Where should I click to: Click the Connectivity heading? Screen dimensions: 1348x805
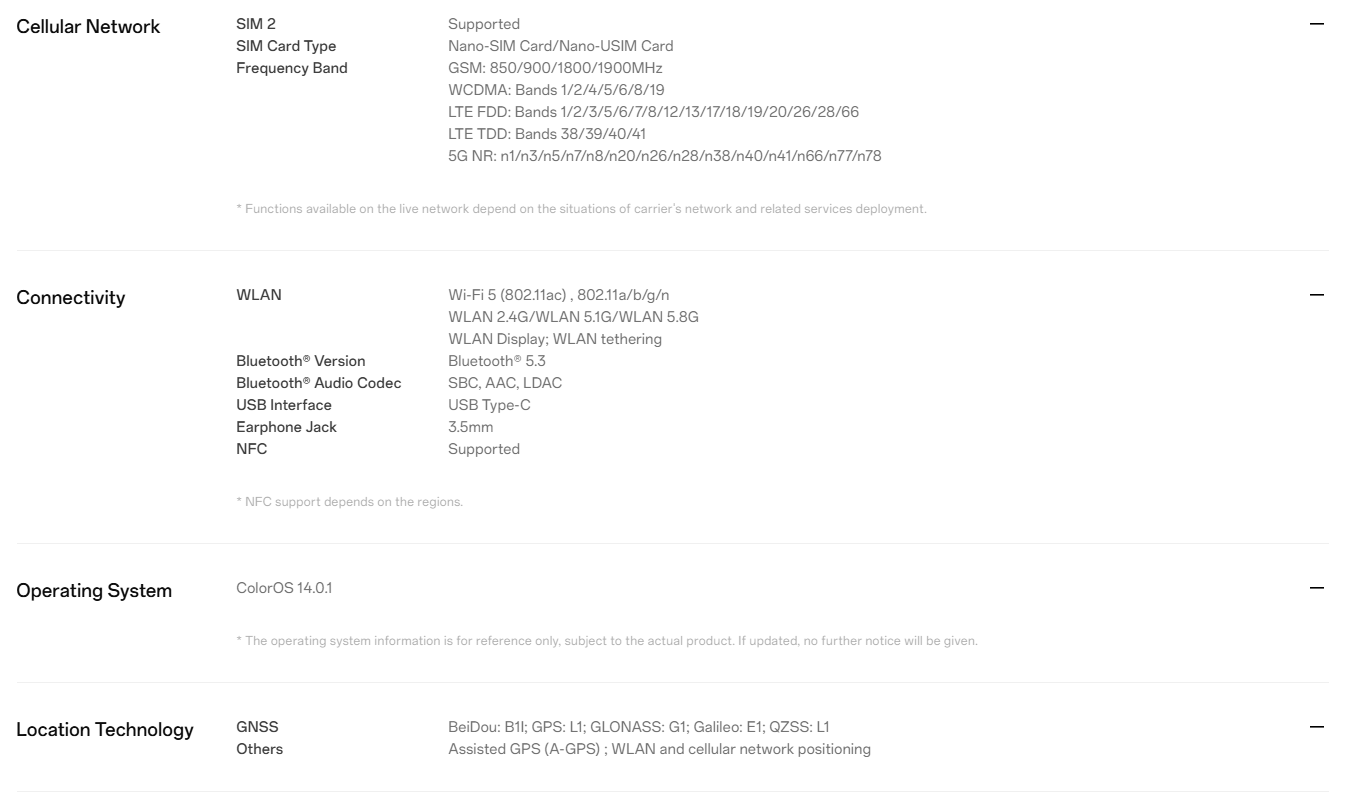click(72, 298)
